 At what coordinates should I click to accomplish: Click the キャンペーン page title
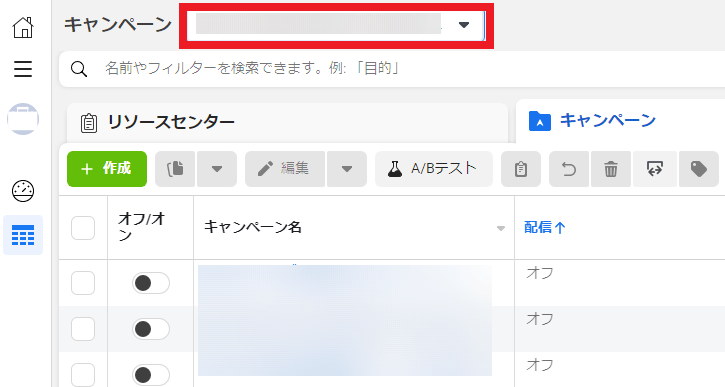point(118,25)
